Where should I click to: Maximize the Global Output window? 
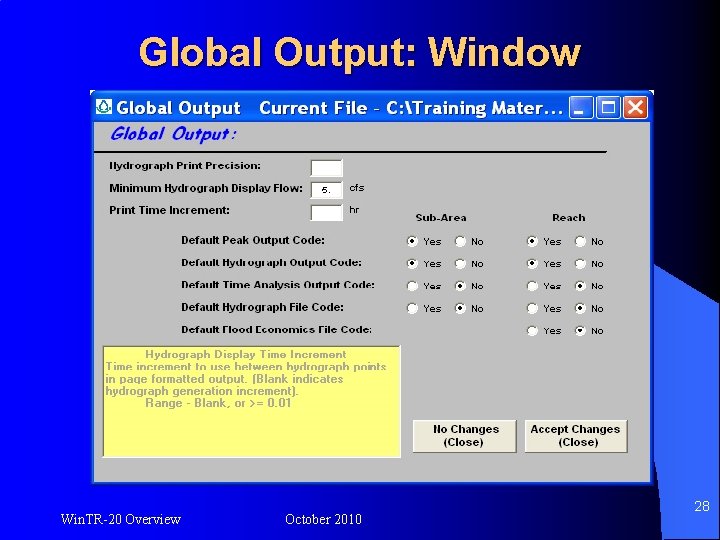click(x=608, y=108)
